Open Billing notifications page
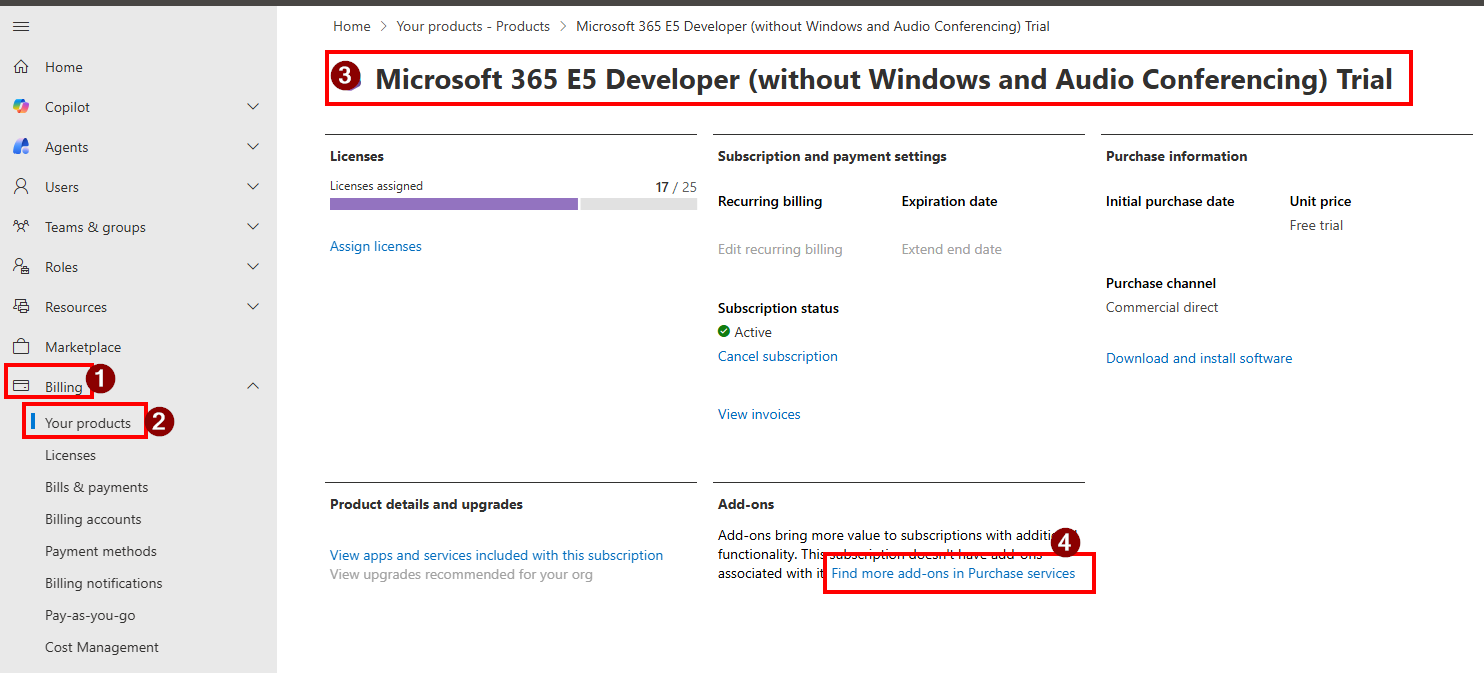Screen dimensions: 1484x673 tap(104, 583)
